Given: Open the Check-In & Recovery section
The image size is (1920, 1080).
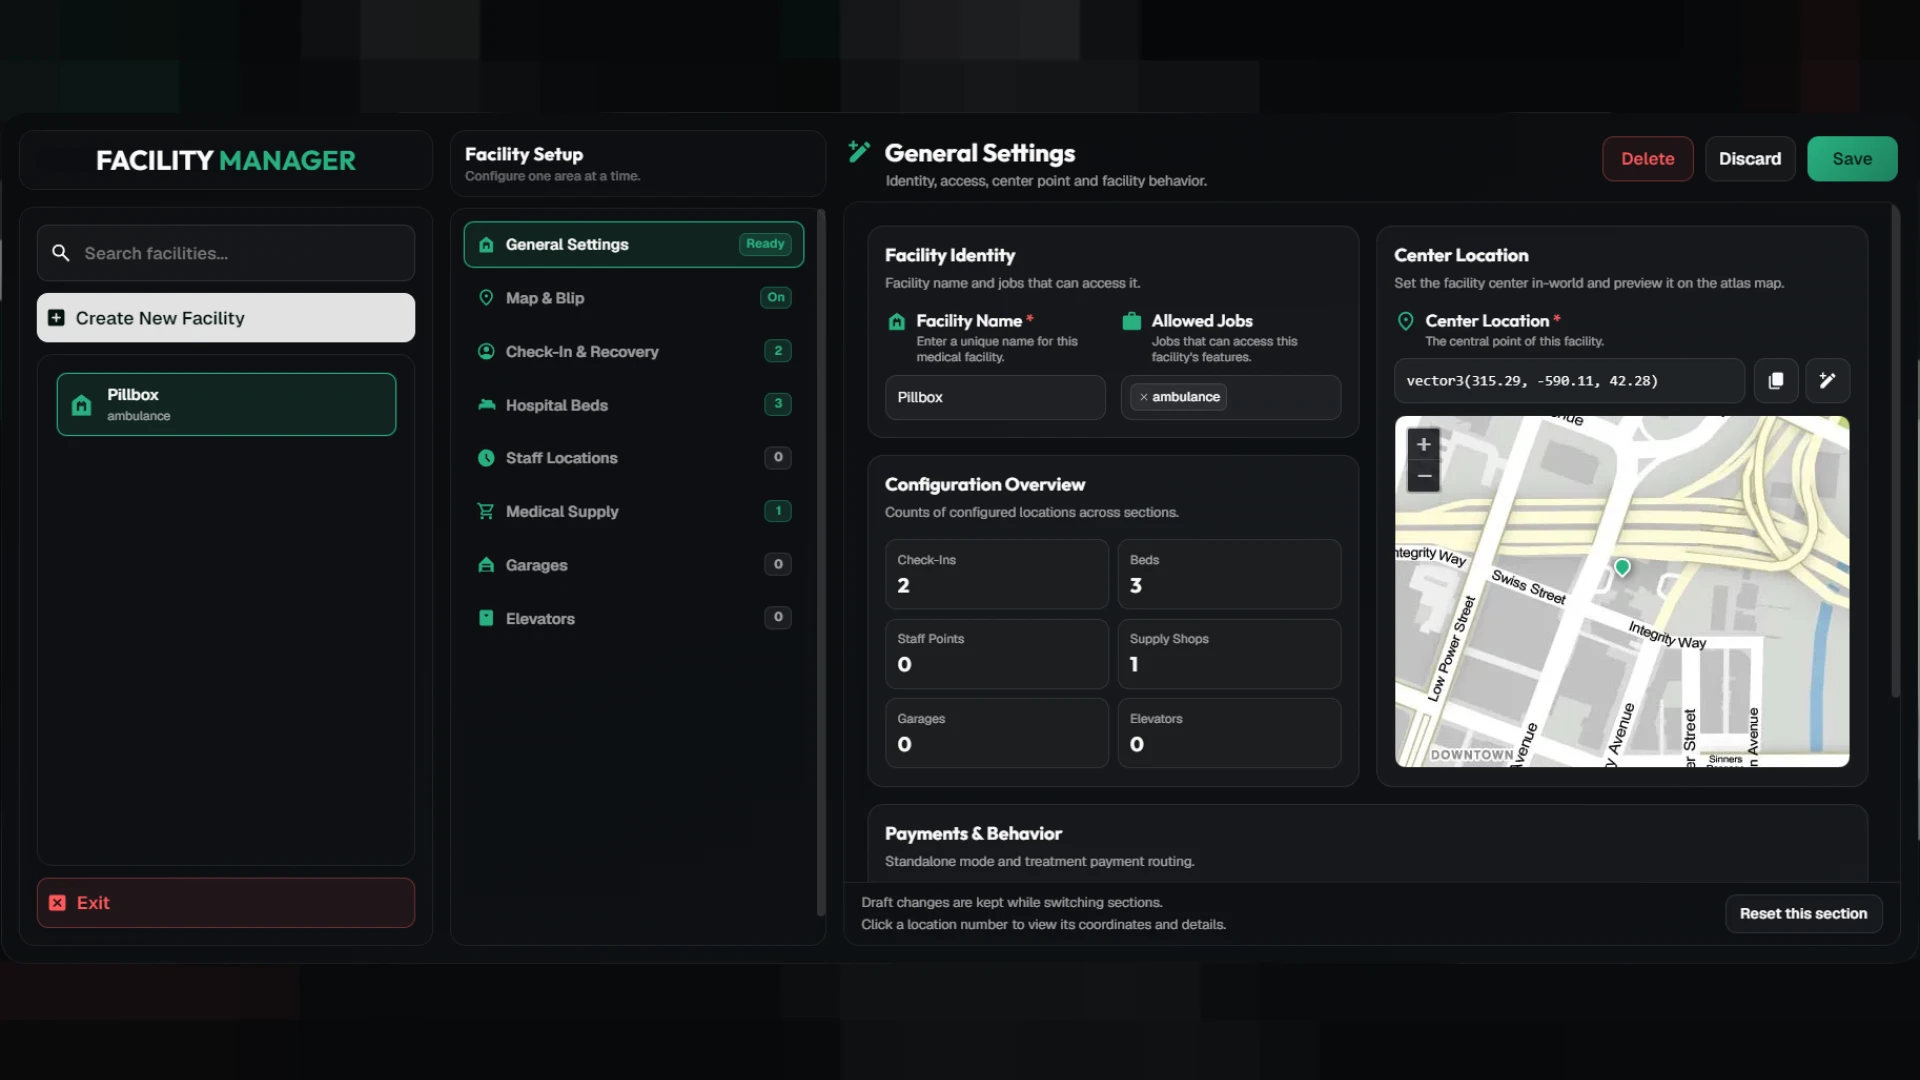Looking at the screenshot, I should pyautogui.click(x=634, y=352).
